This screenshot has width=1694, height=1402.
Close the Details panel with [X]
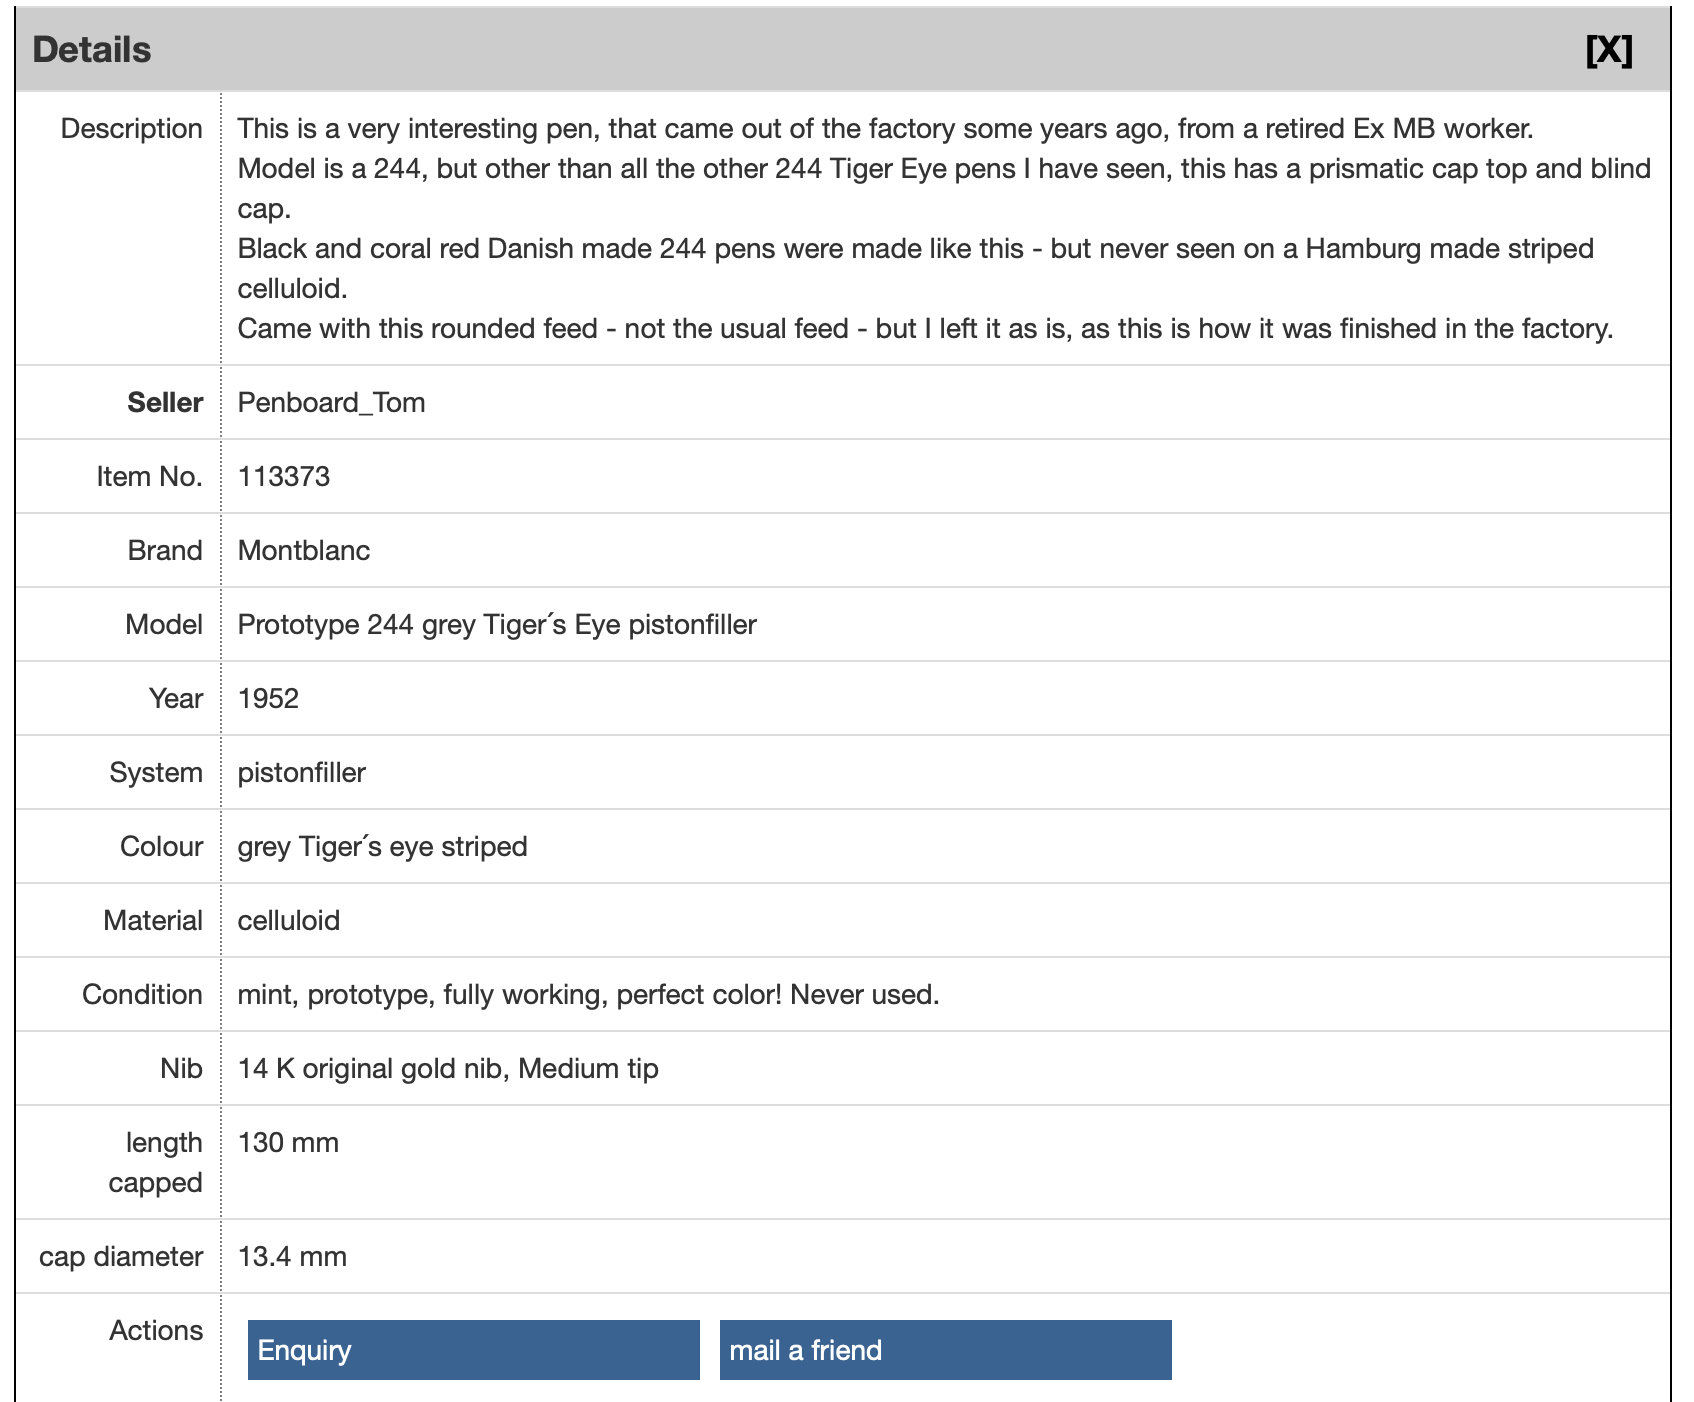[1608, 50]
